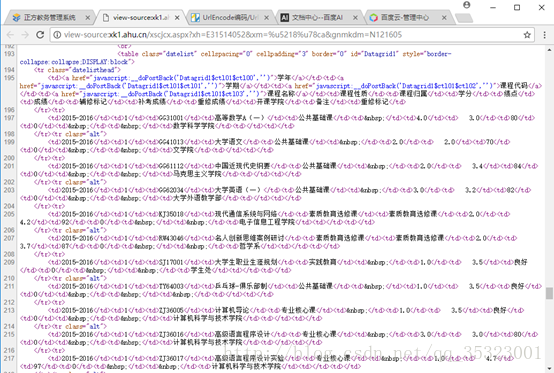Viewport: 554px width, 373px height.
Task: Click scrollbar down arrow
Action: (x=549, y=368)
